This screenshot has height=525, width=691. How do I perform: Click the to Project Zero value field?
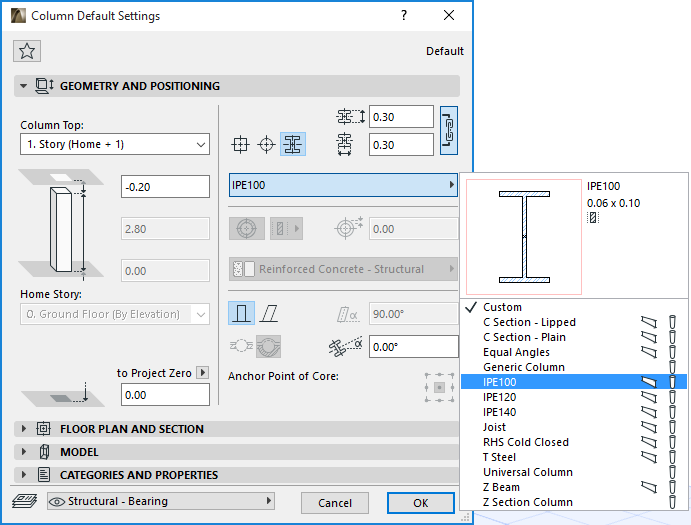[x=165, y=395]
